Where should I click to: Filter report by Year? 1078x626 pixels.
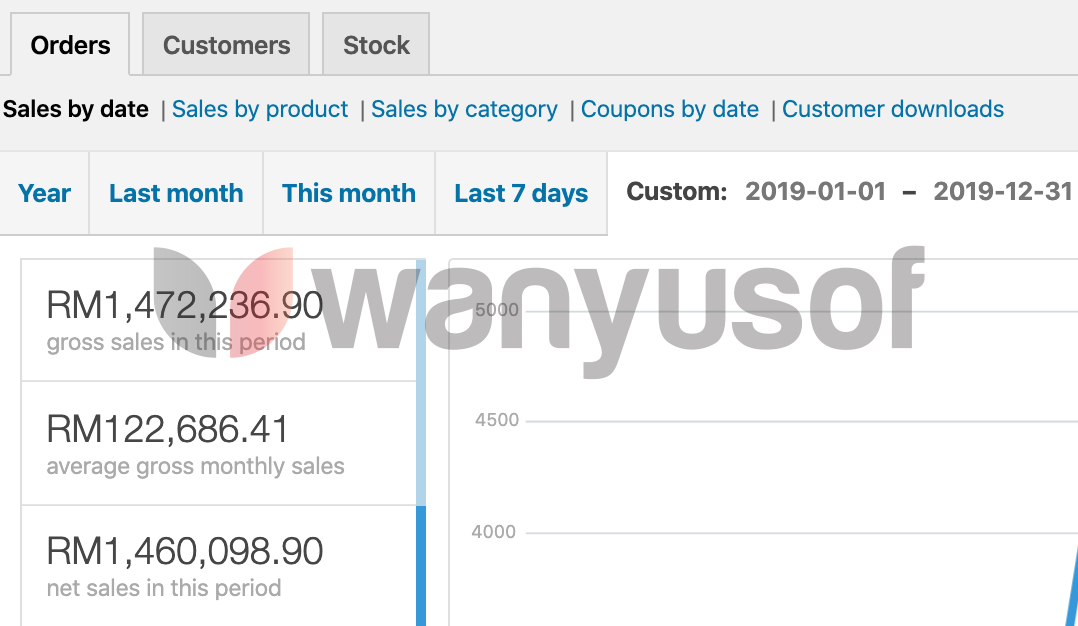click(x=45, y=193)
